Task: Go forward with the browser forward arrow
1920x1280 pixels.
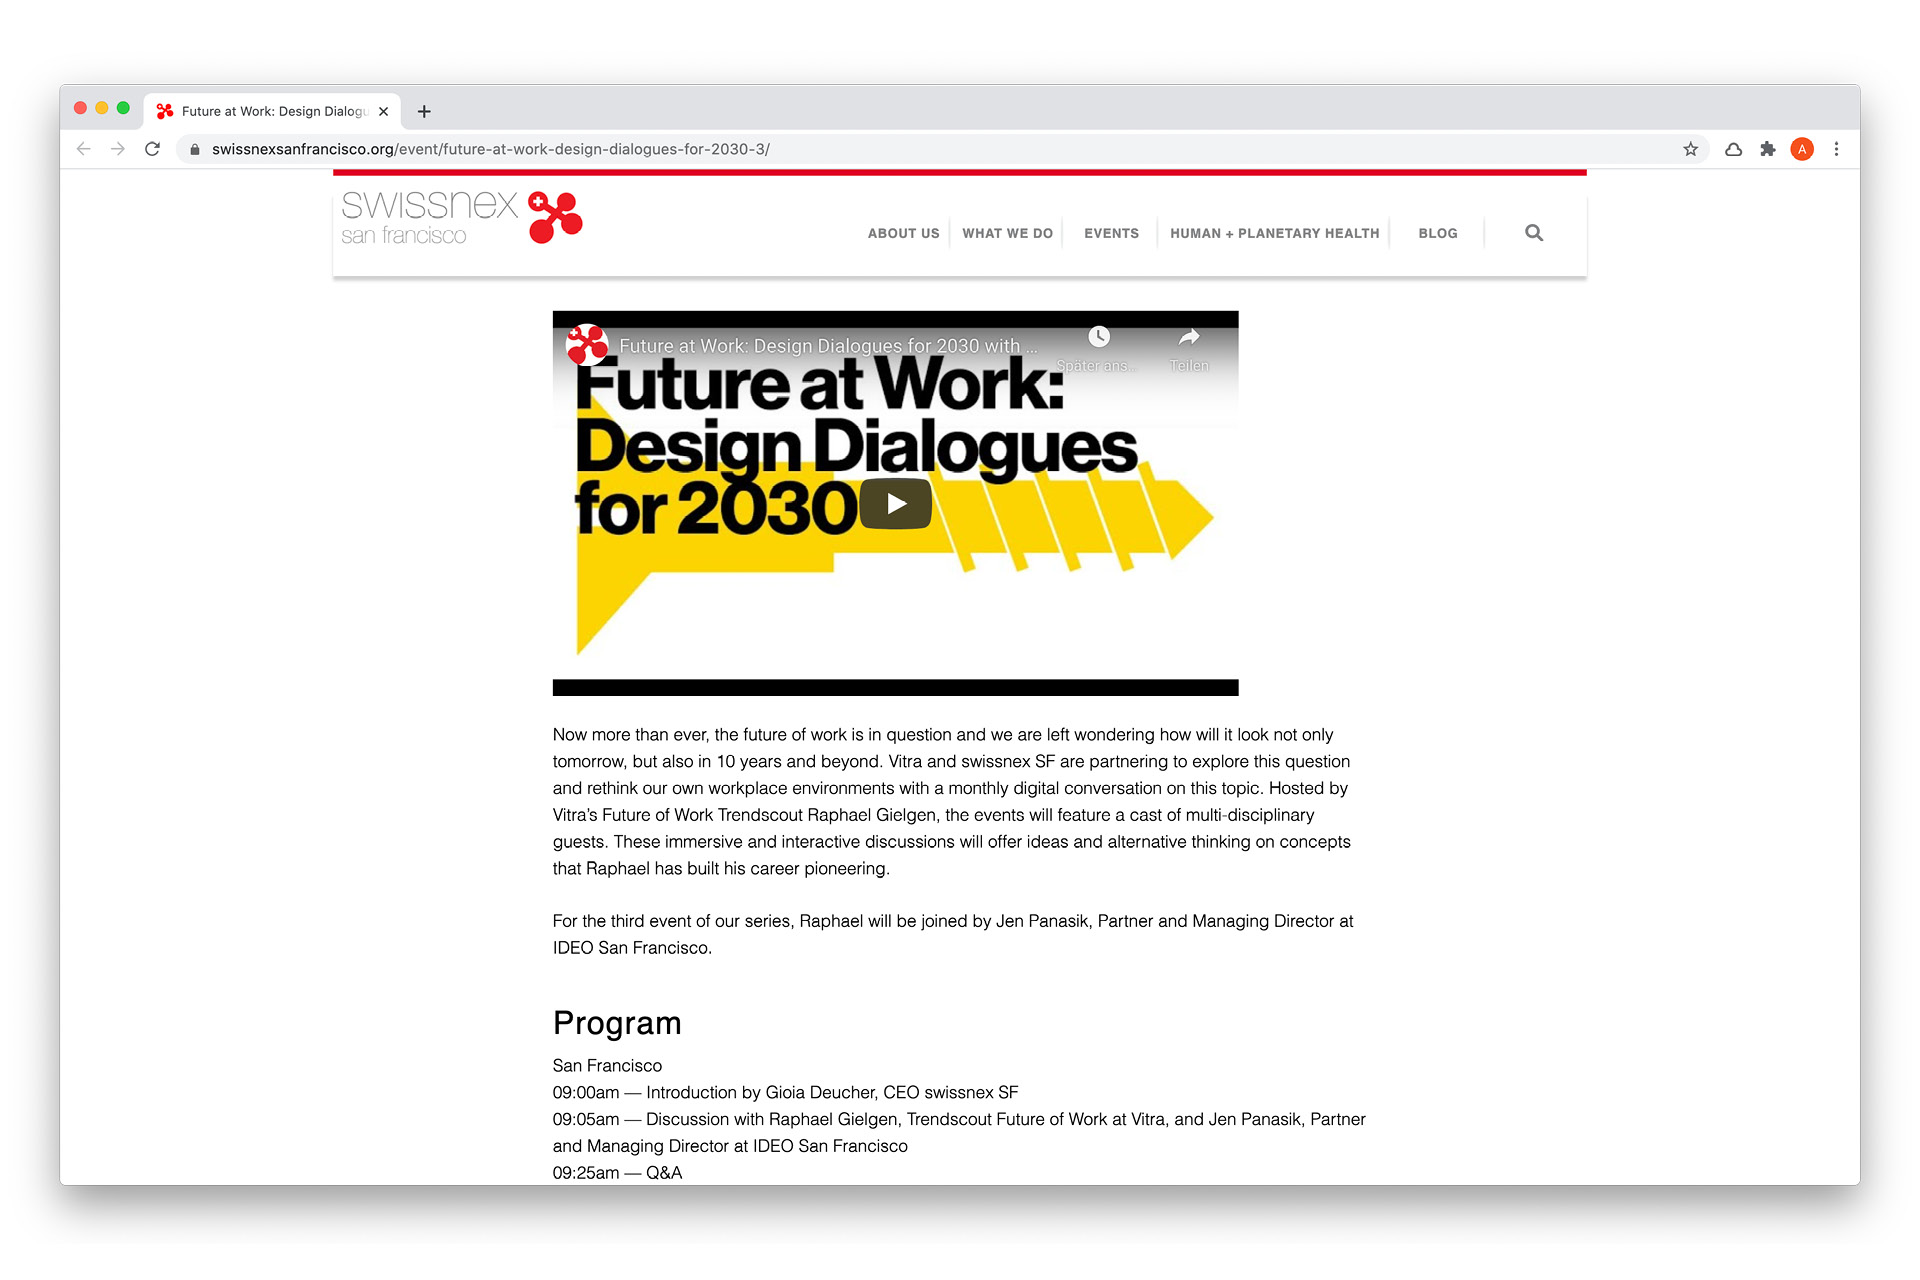Action: 118,149
